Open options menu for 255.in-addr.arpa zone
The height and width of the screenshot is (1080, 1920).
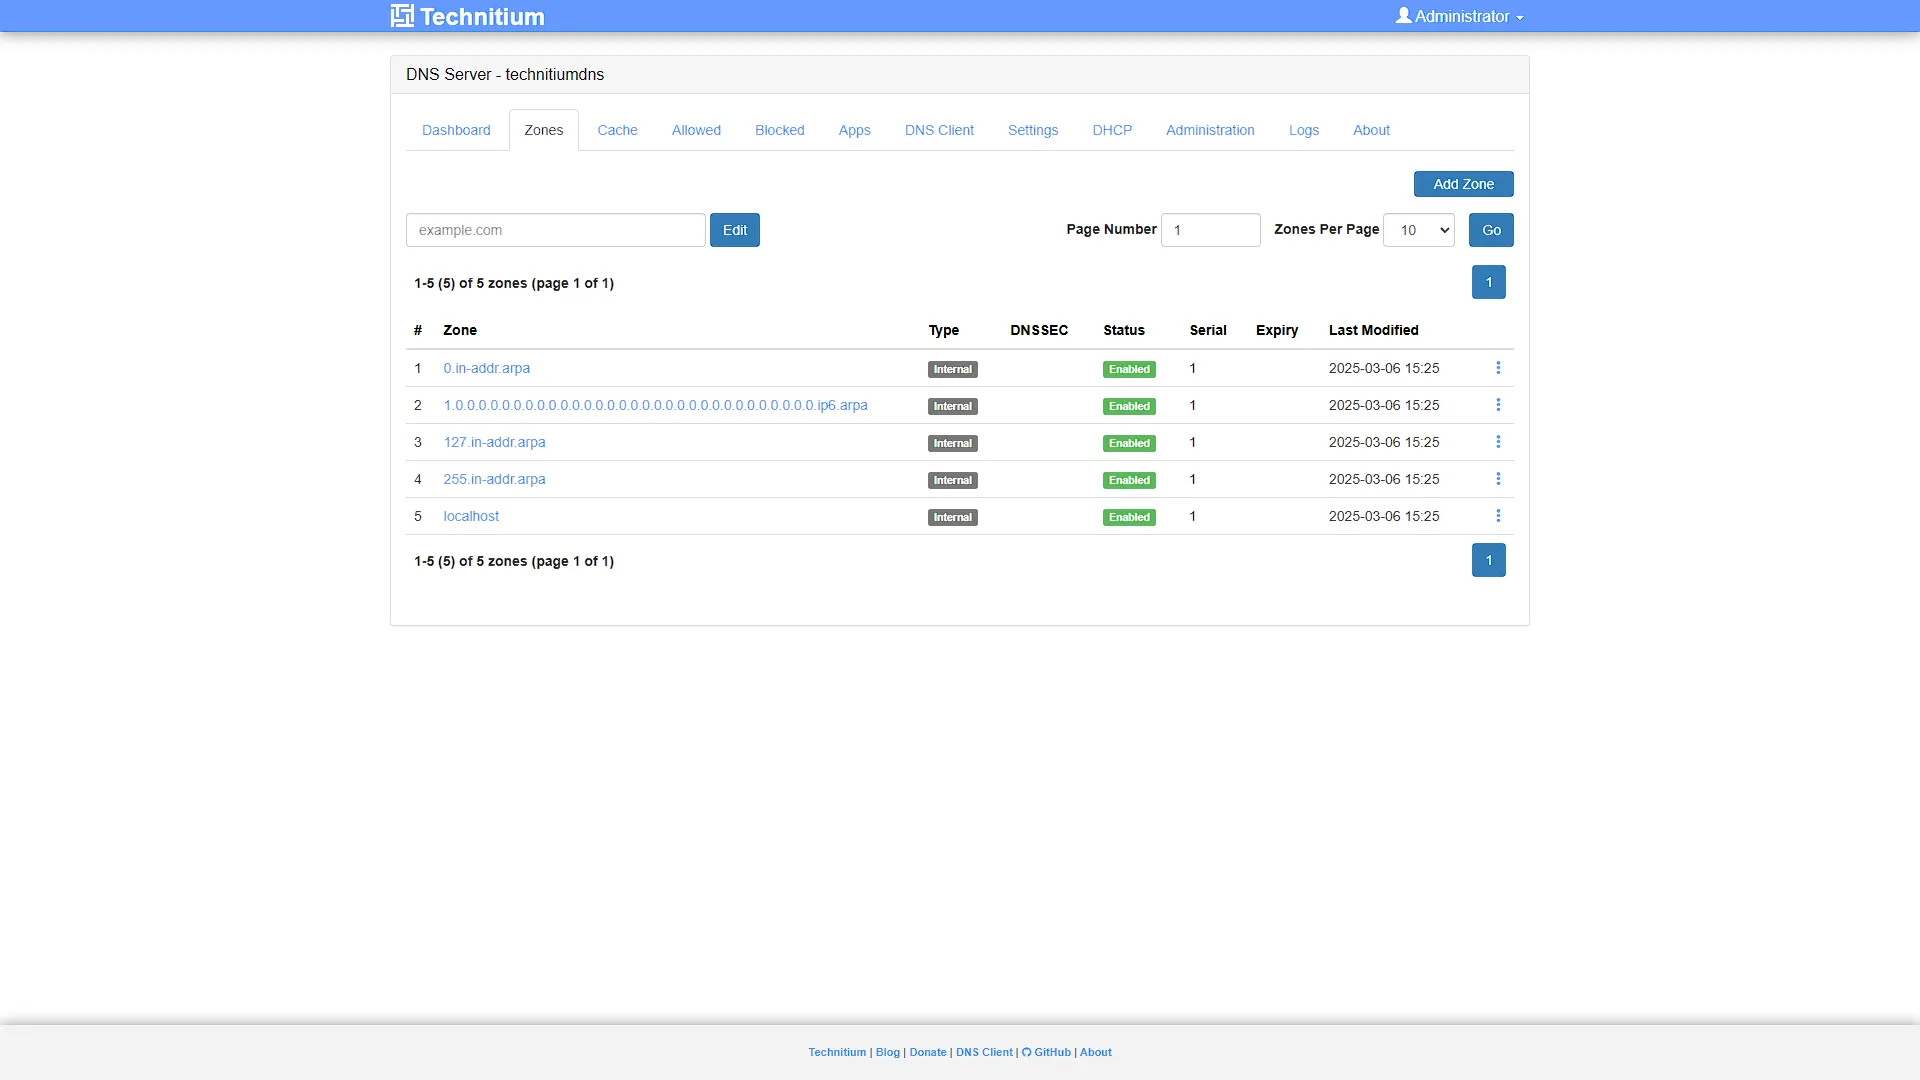point(1498,479)
